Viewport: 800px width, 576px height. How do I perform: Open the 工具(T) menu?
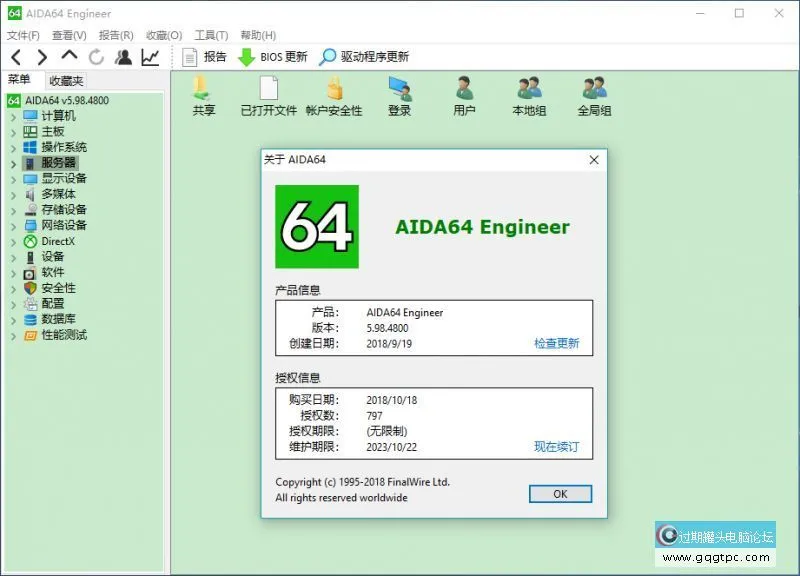[x=210, y=35]
